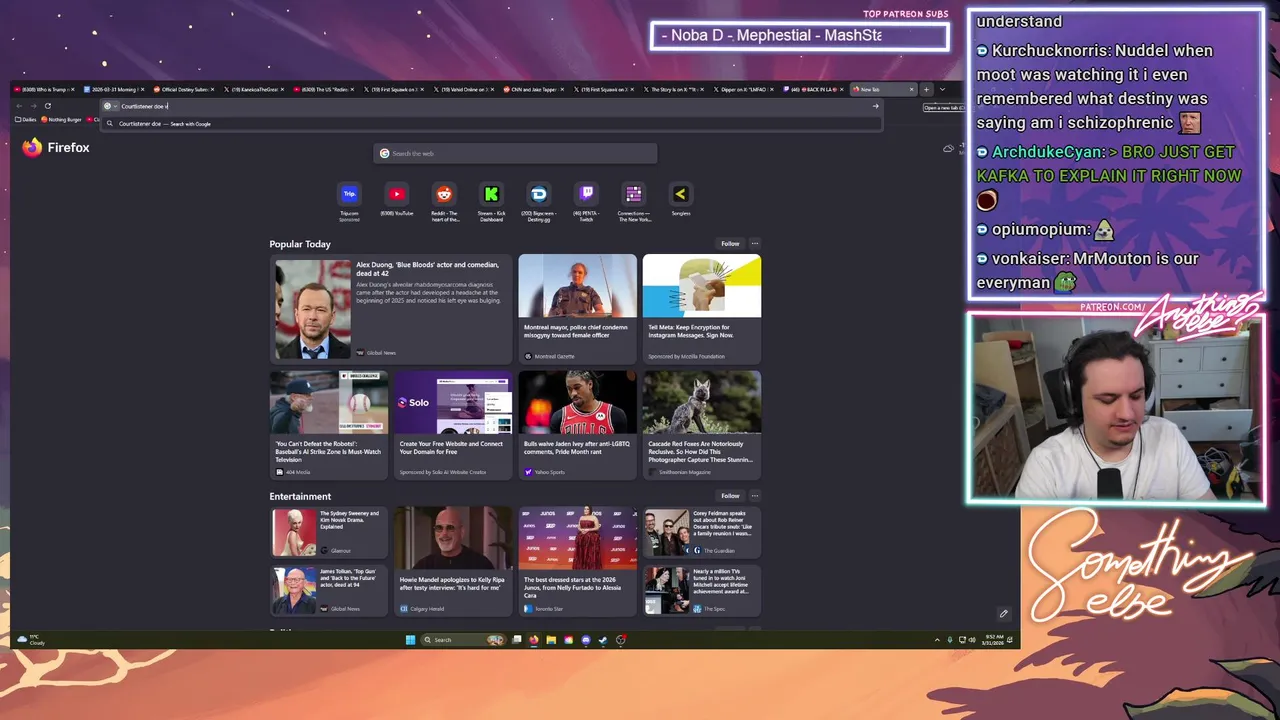
Task: Switch to the Official Destiny Subreddit tab
Action: [x=183, y=89]
